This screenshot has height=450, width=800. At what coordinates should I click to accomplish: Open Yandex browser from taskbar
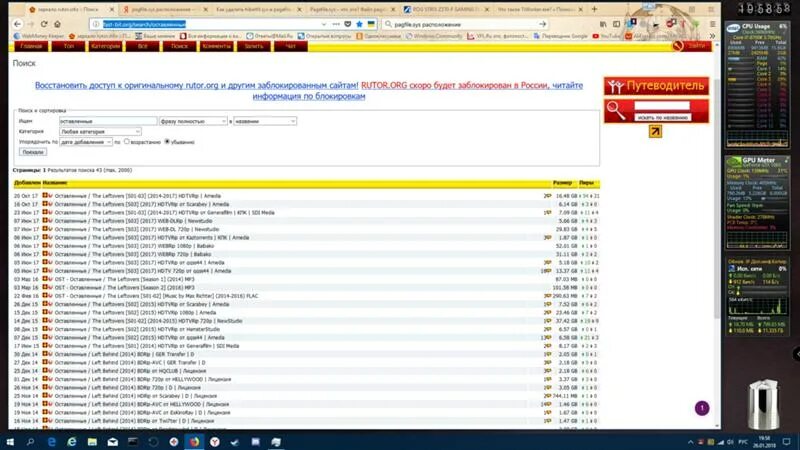tap(215, 441)
